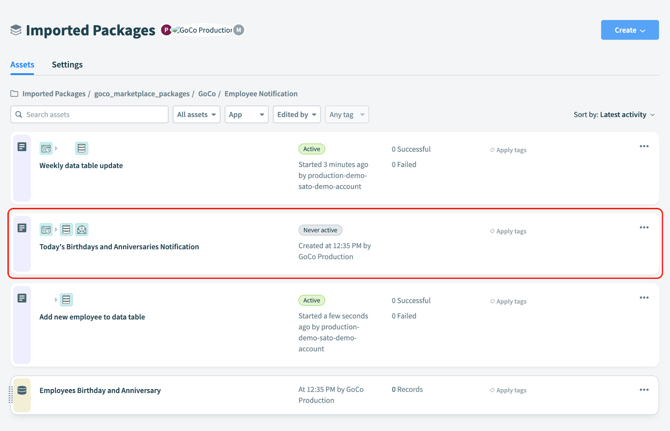Go to goco_marketplace_packages in the breadcrumb

tap(141, 94)
